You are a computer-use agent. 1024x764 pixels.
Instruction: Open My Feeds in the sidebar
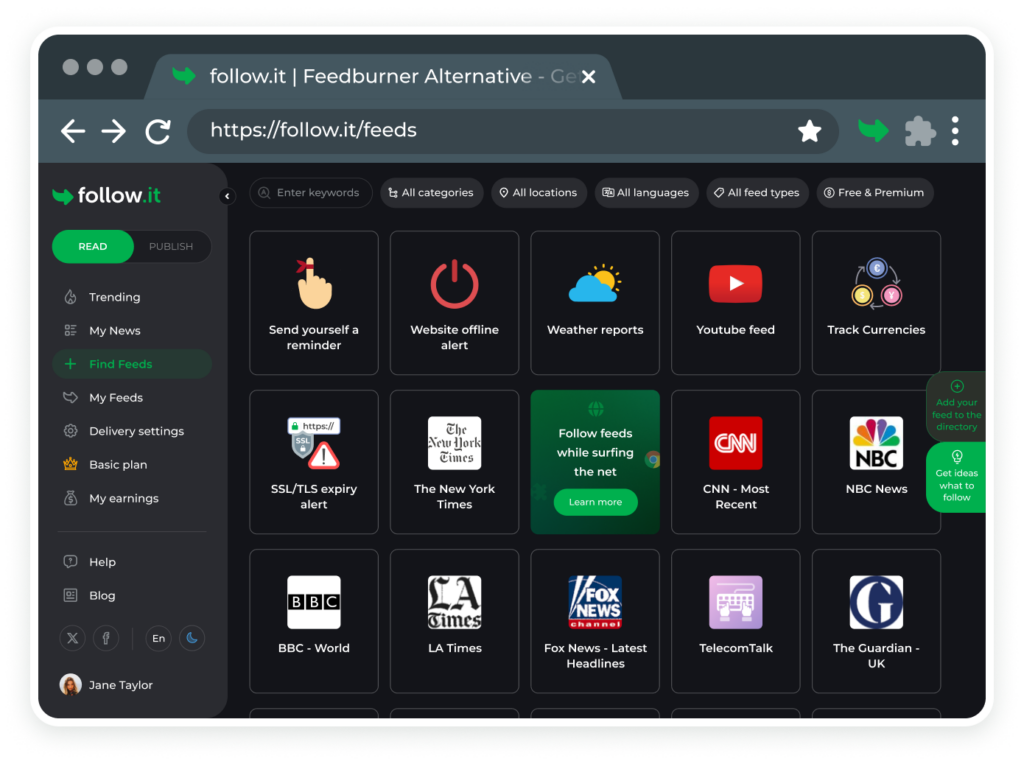pyautogui.click(x=131, y=398)
